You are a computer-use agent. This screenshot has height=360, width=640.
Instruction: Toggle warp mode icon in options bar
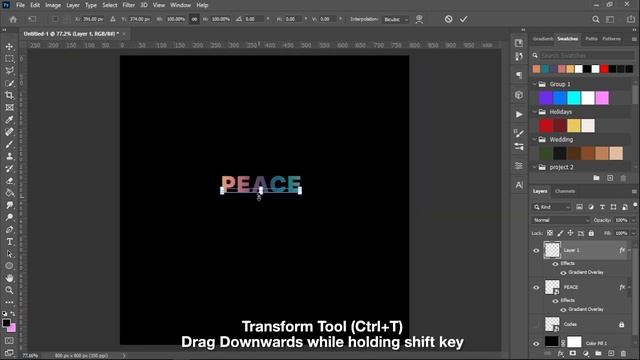419,19
